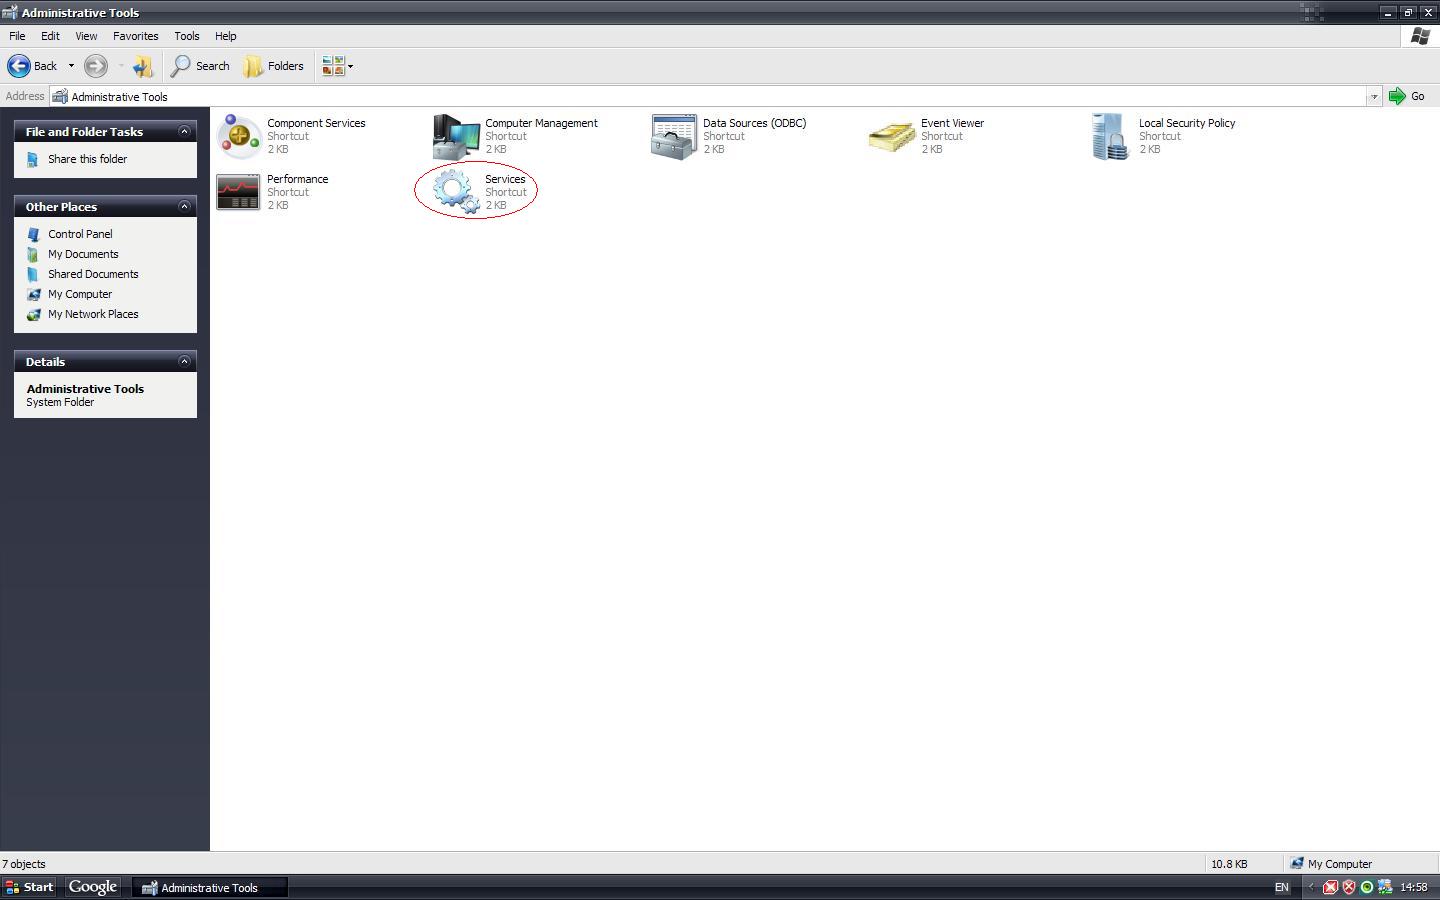
Task: Click the first red X tray icon
Action: [x=1330, y=887]
